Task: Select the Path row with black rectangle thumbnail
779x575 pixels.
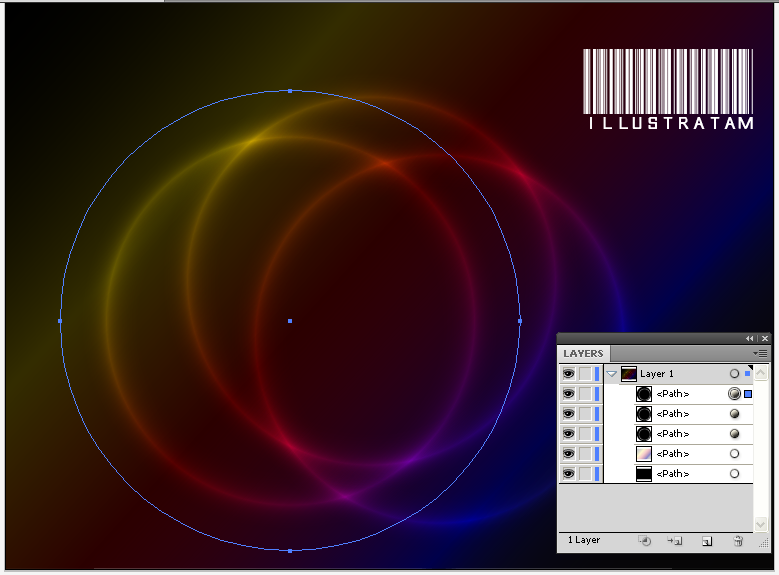Action: (673, 474)
